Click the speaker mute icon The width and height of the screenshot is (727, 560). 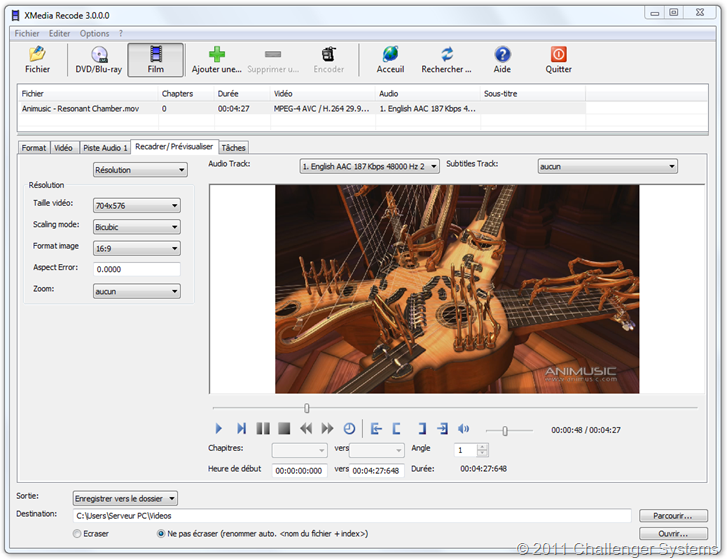pos(464,429)
